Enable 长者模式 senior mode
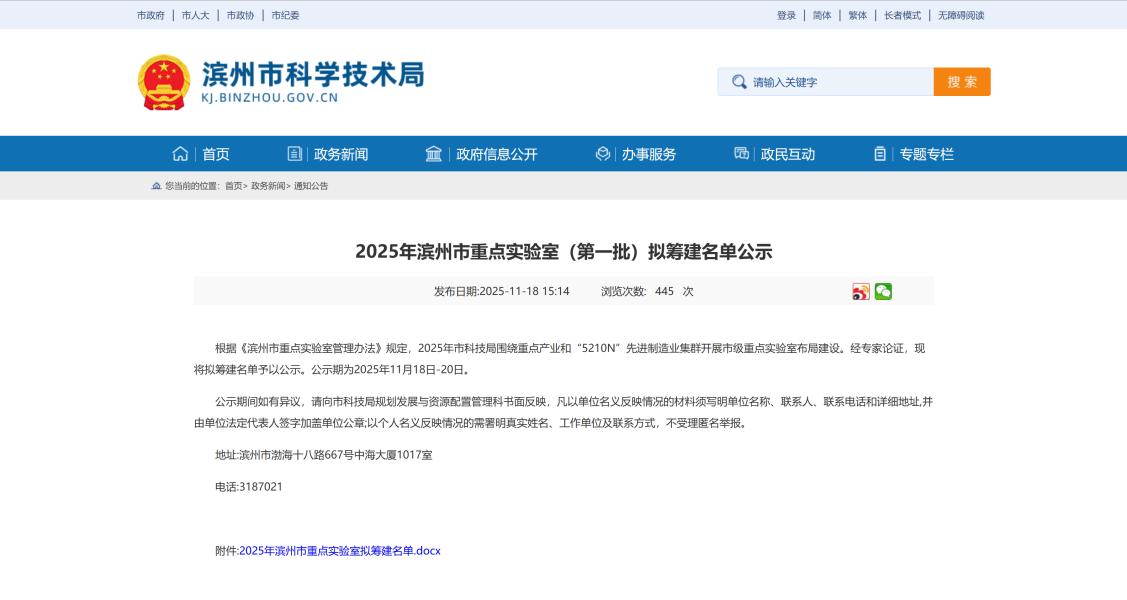Screen dimensions: 1127x600 902,15
